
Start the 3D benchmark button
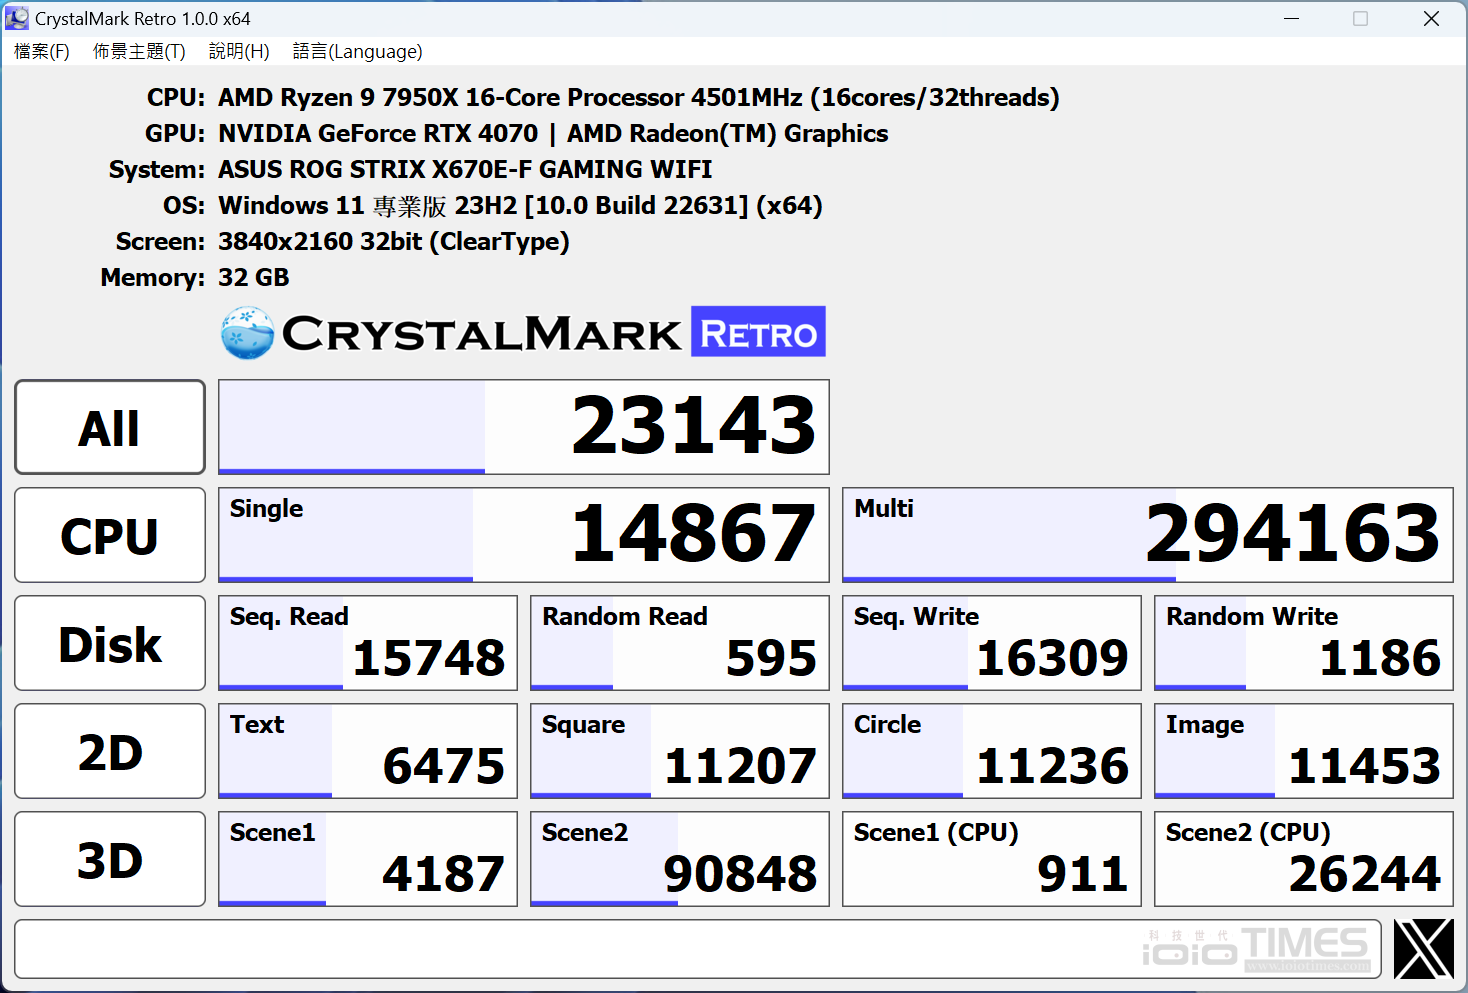pos(110,859)
